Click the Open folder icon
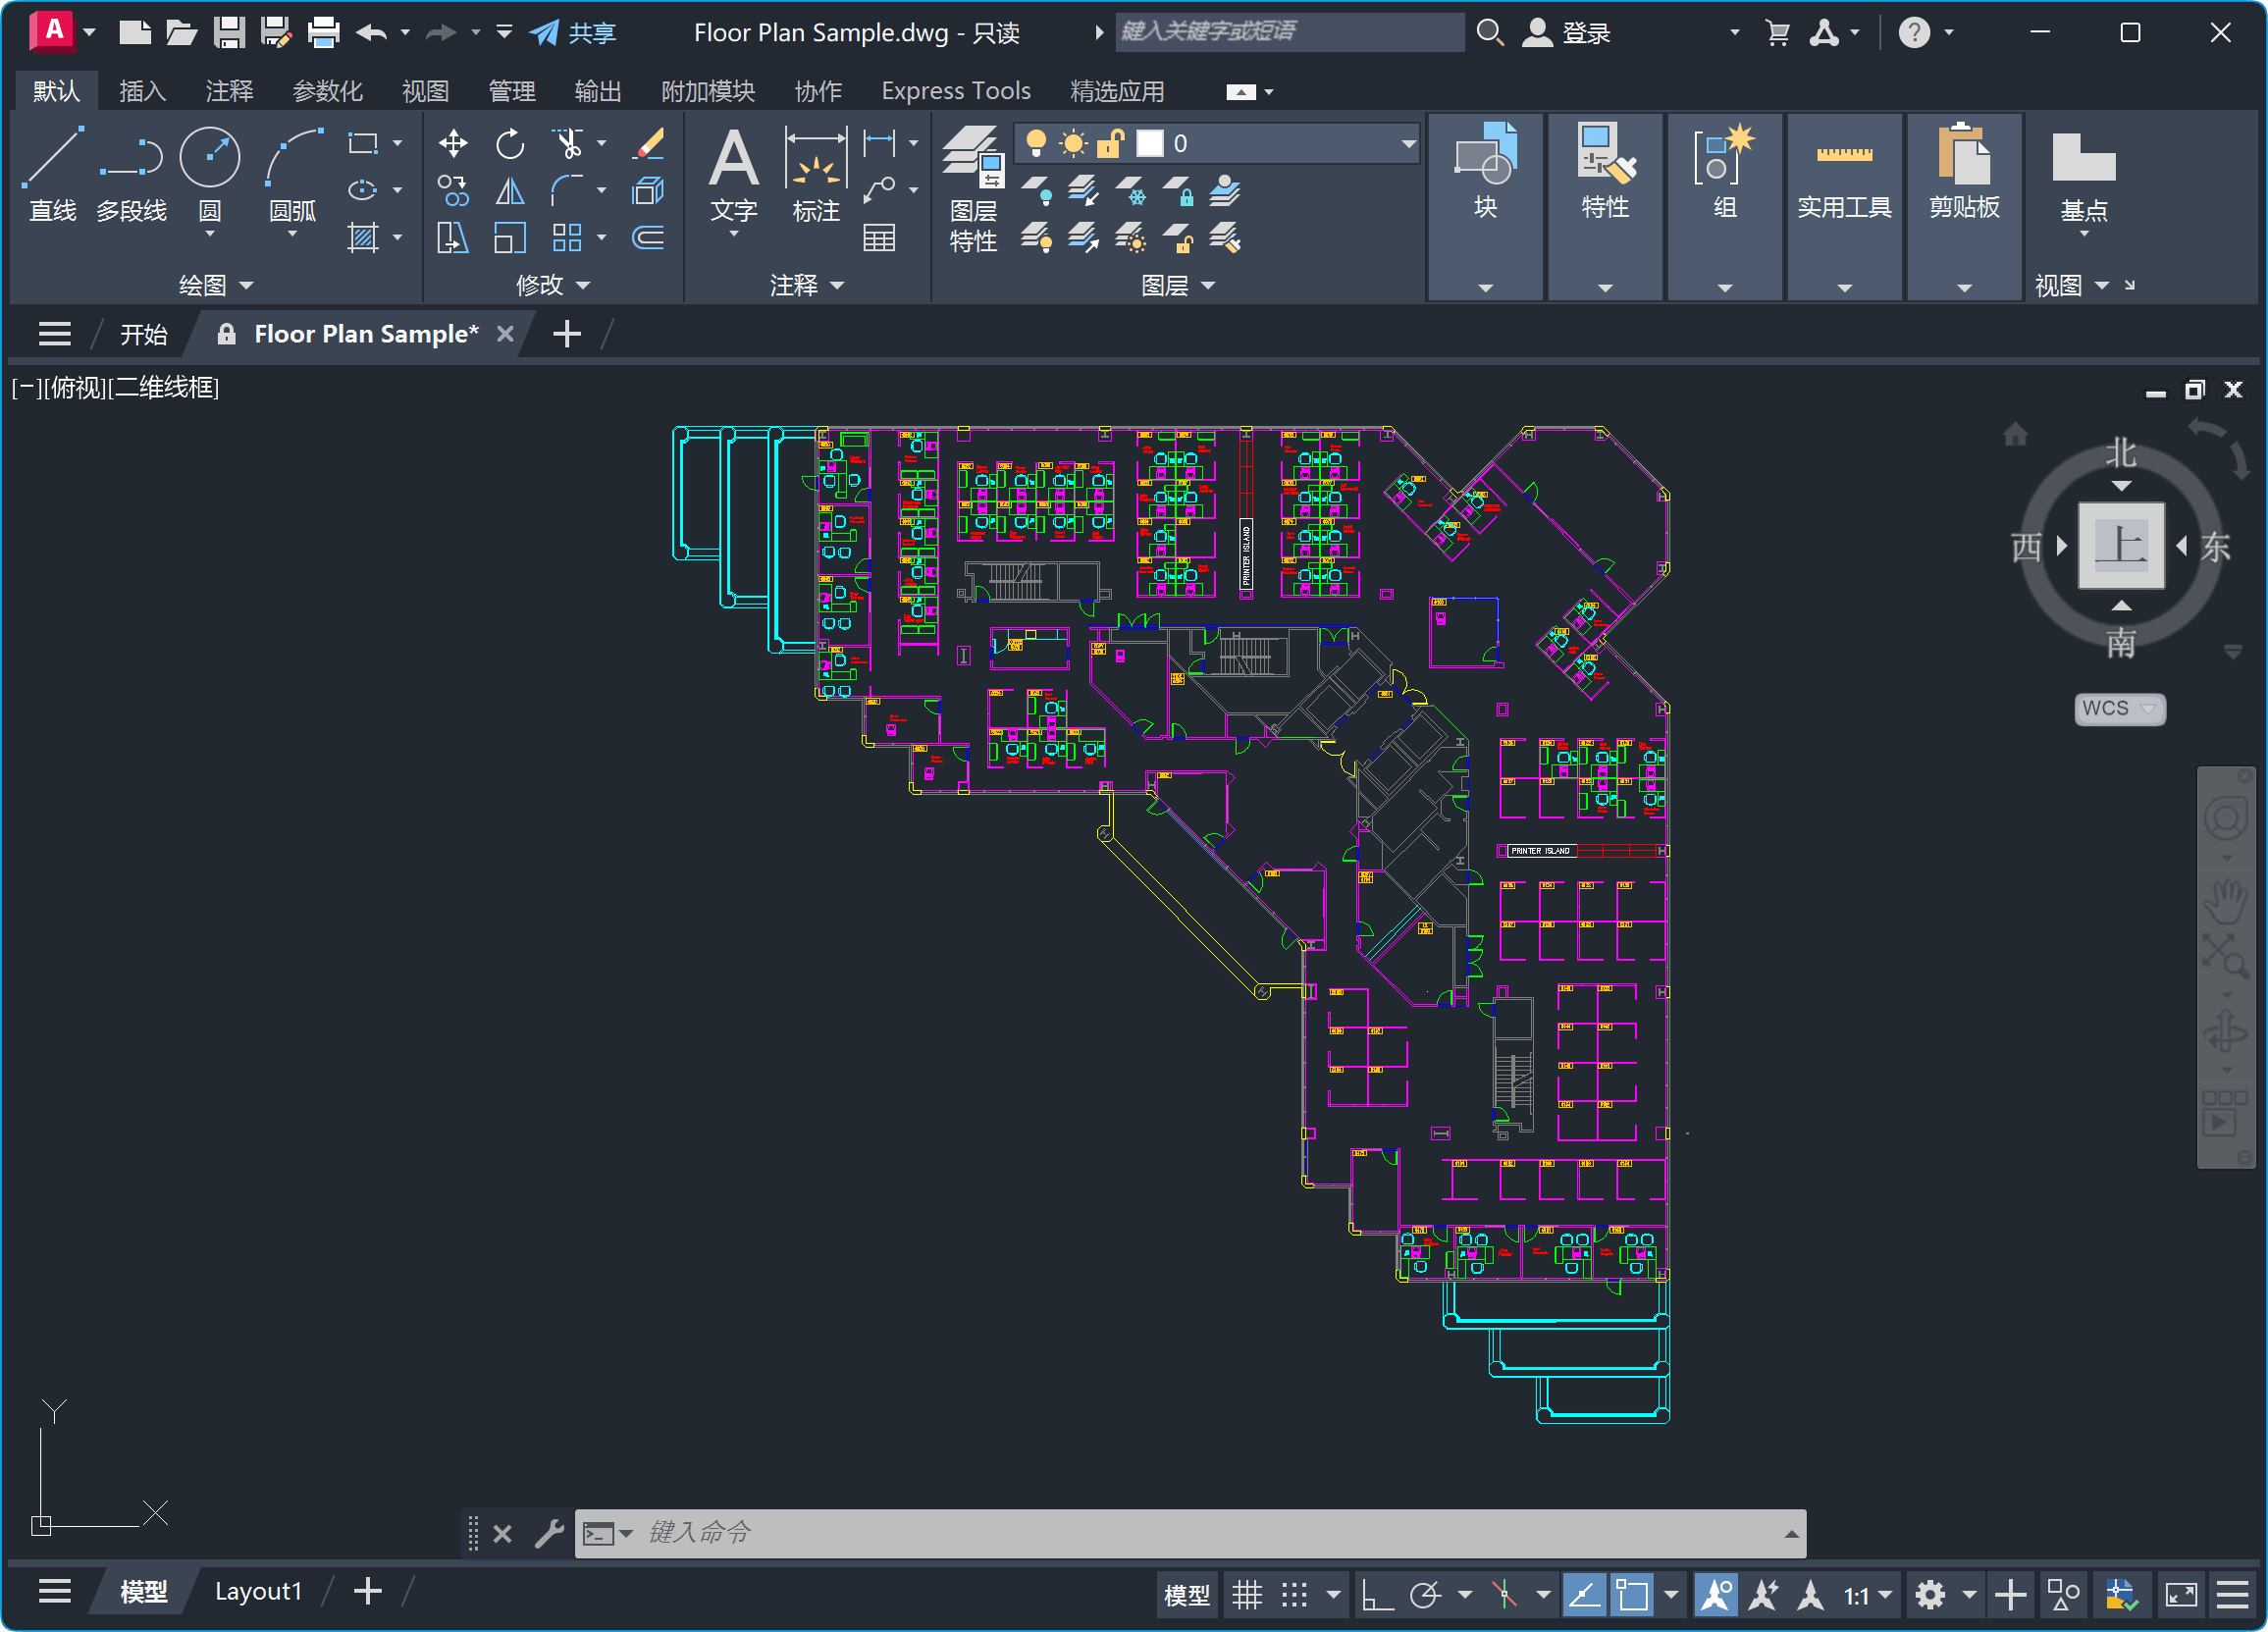The width and height of the screenshot is (2268, 1632). click(181, 32)
